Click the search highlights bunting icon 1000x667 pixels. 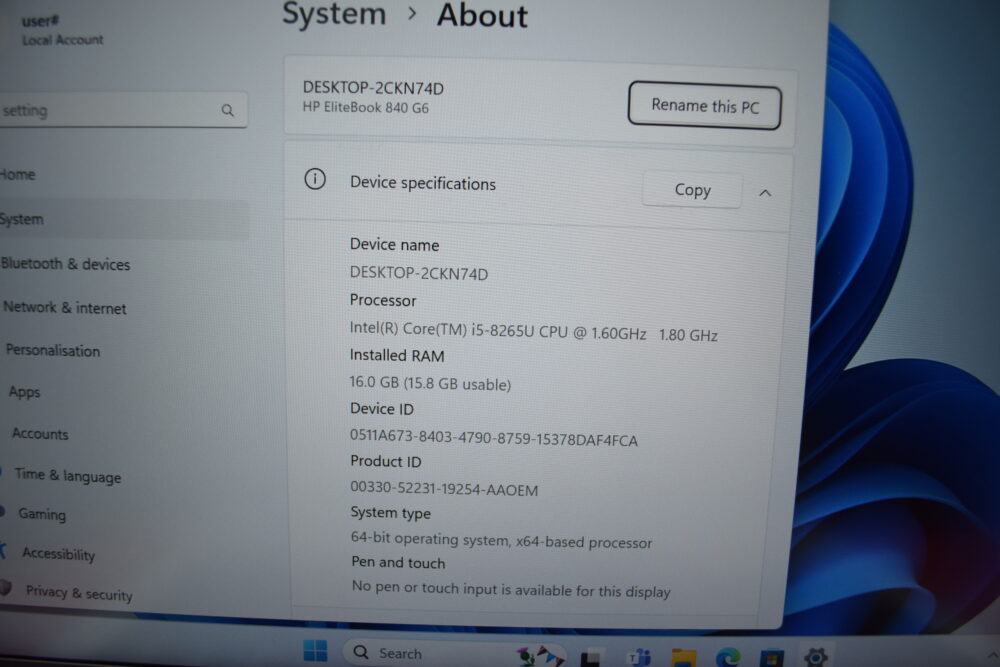pyautogui.click(x=540, y=656)
